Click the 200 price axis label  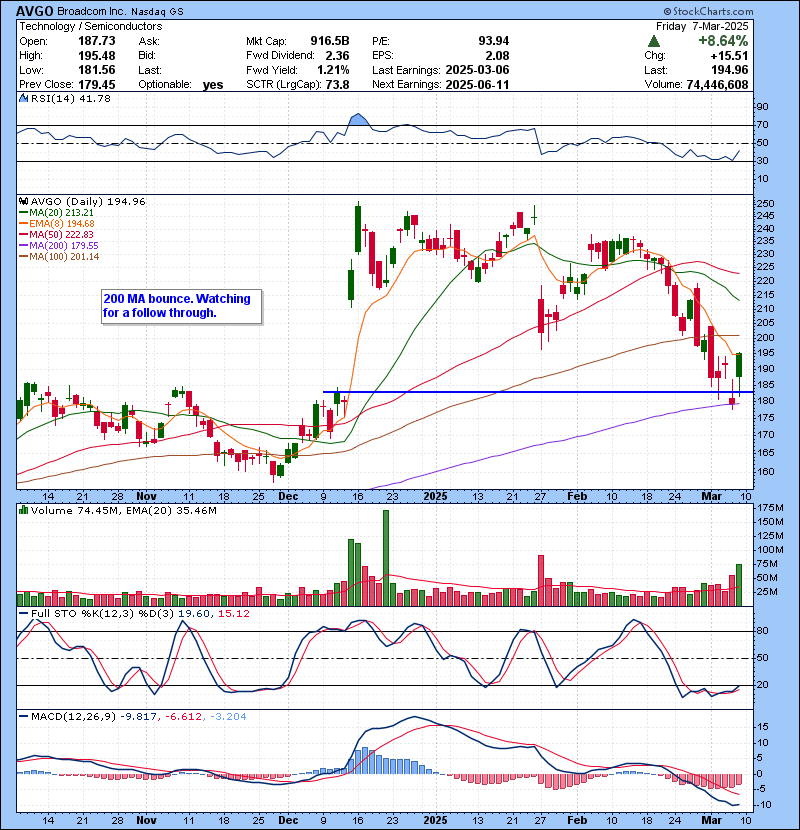coord(766,337)
